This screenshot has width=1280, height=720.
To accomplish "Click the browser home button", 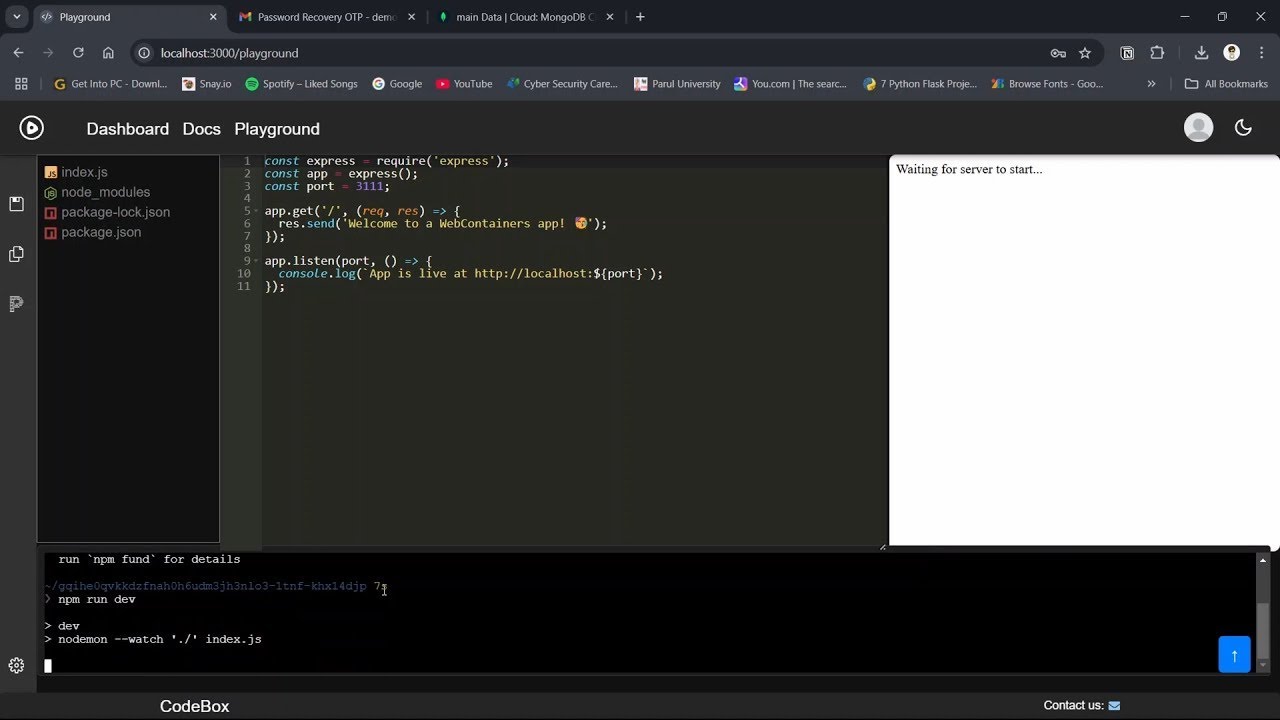I will pos(108,53).
